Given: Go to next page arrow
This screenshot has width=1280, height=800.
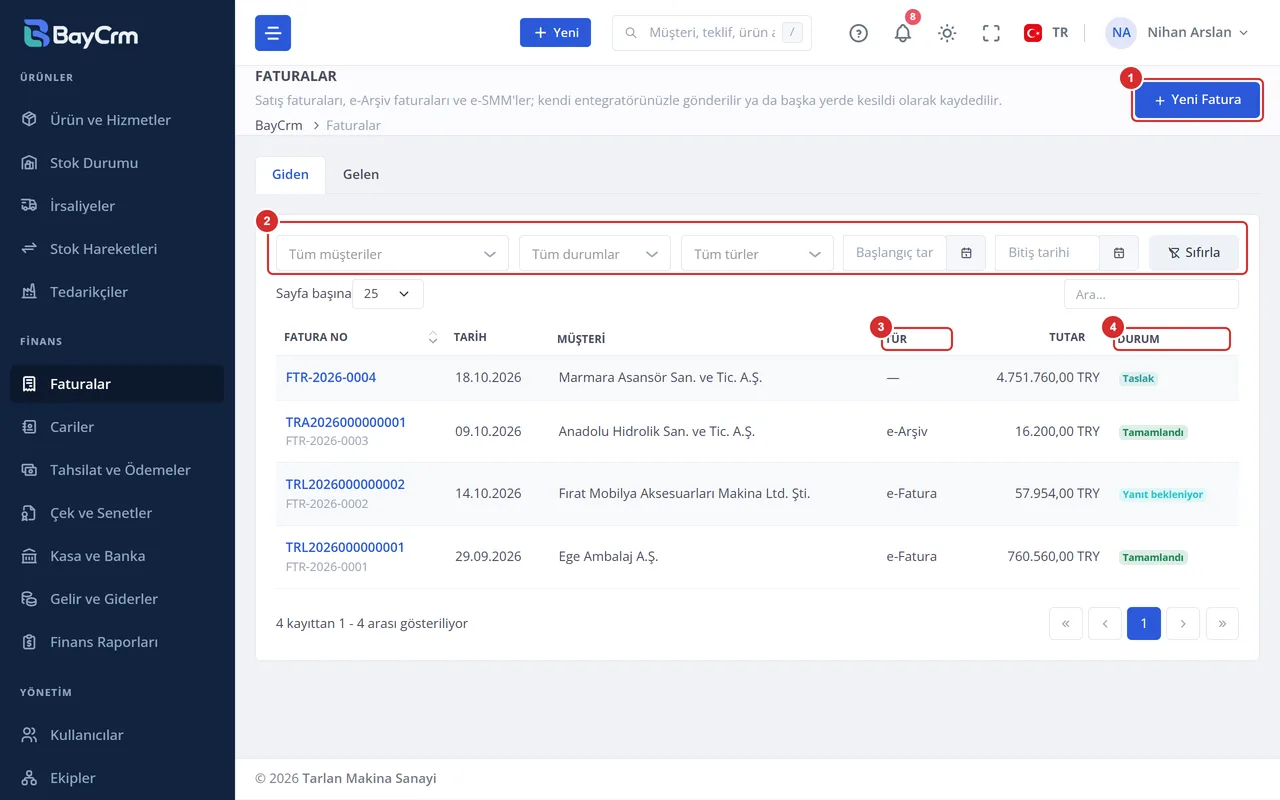Looking at the screenshot, I should pos(1183,623).
